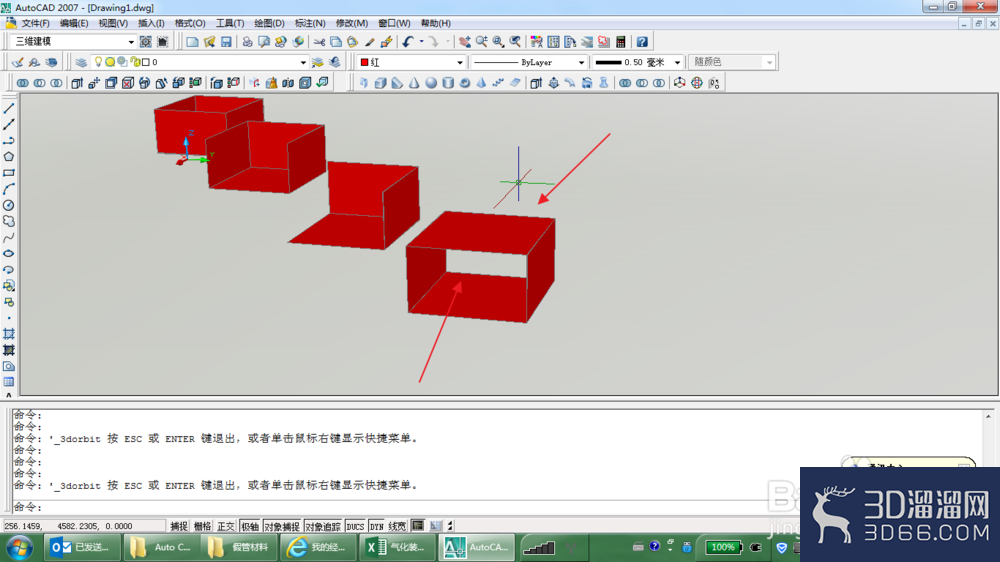Click the Plot (print) icon
This screenshot has width=1000, height=562.
[x=247, y=42]
